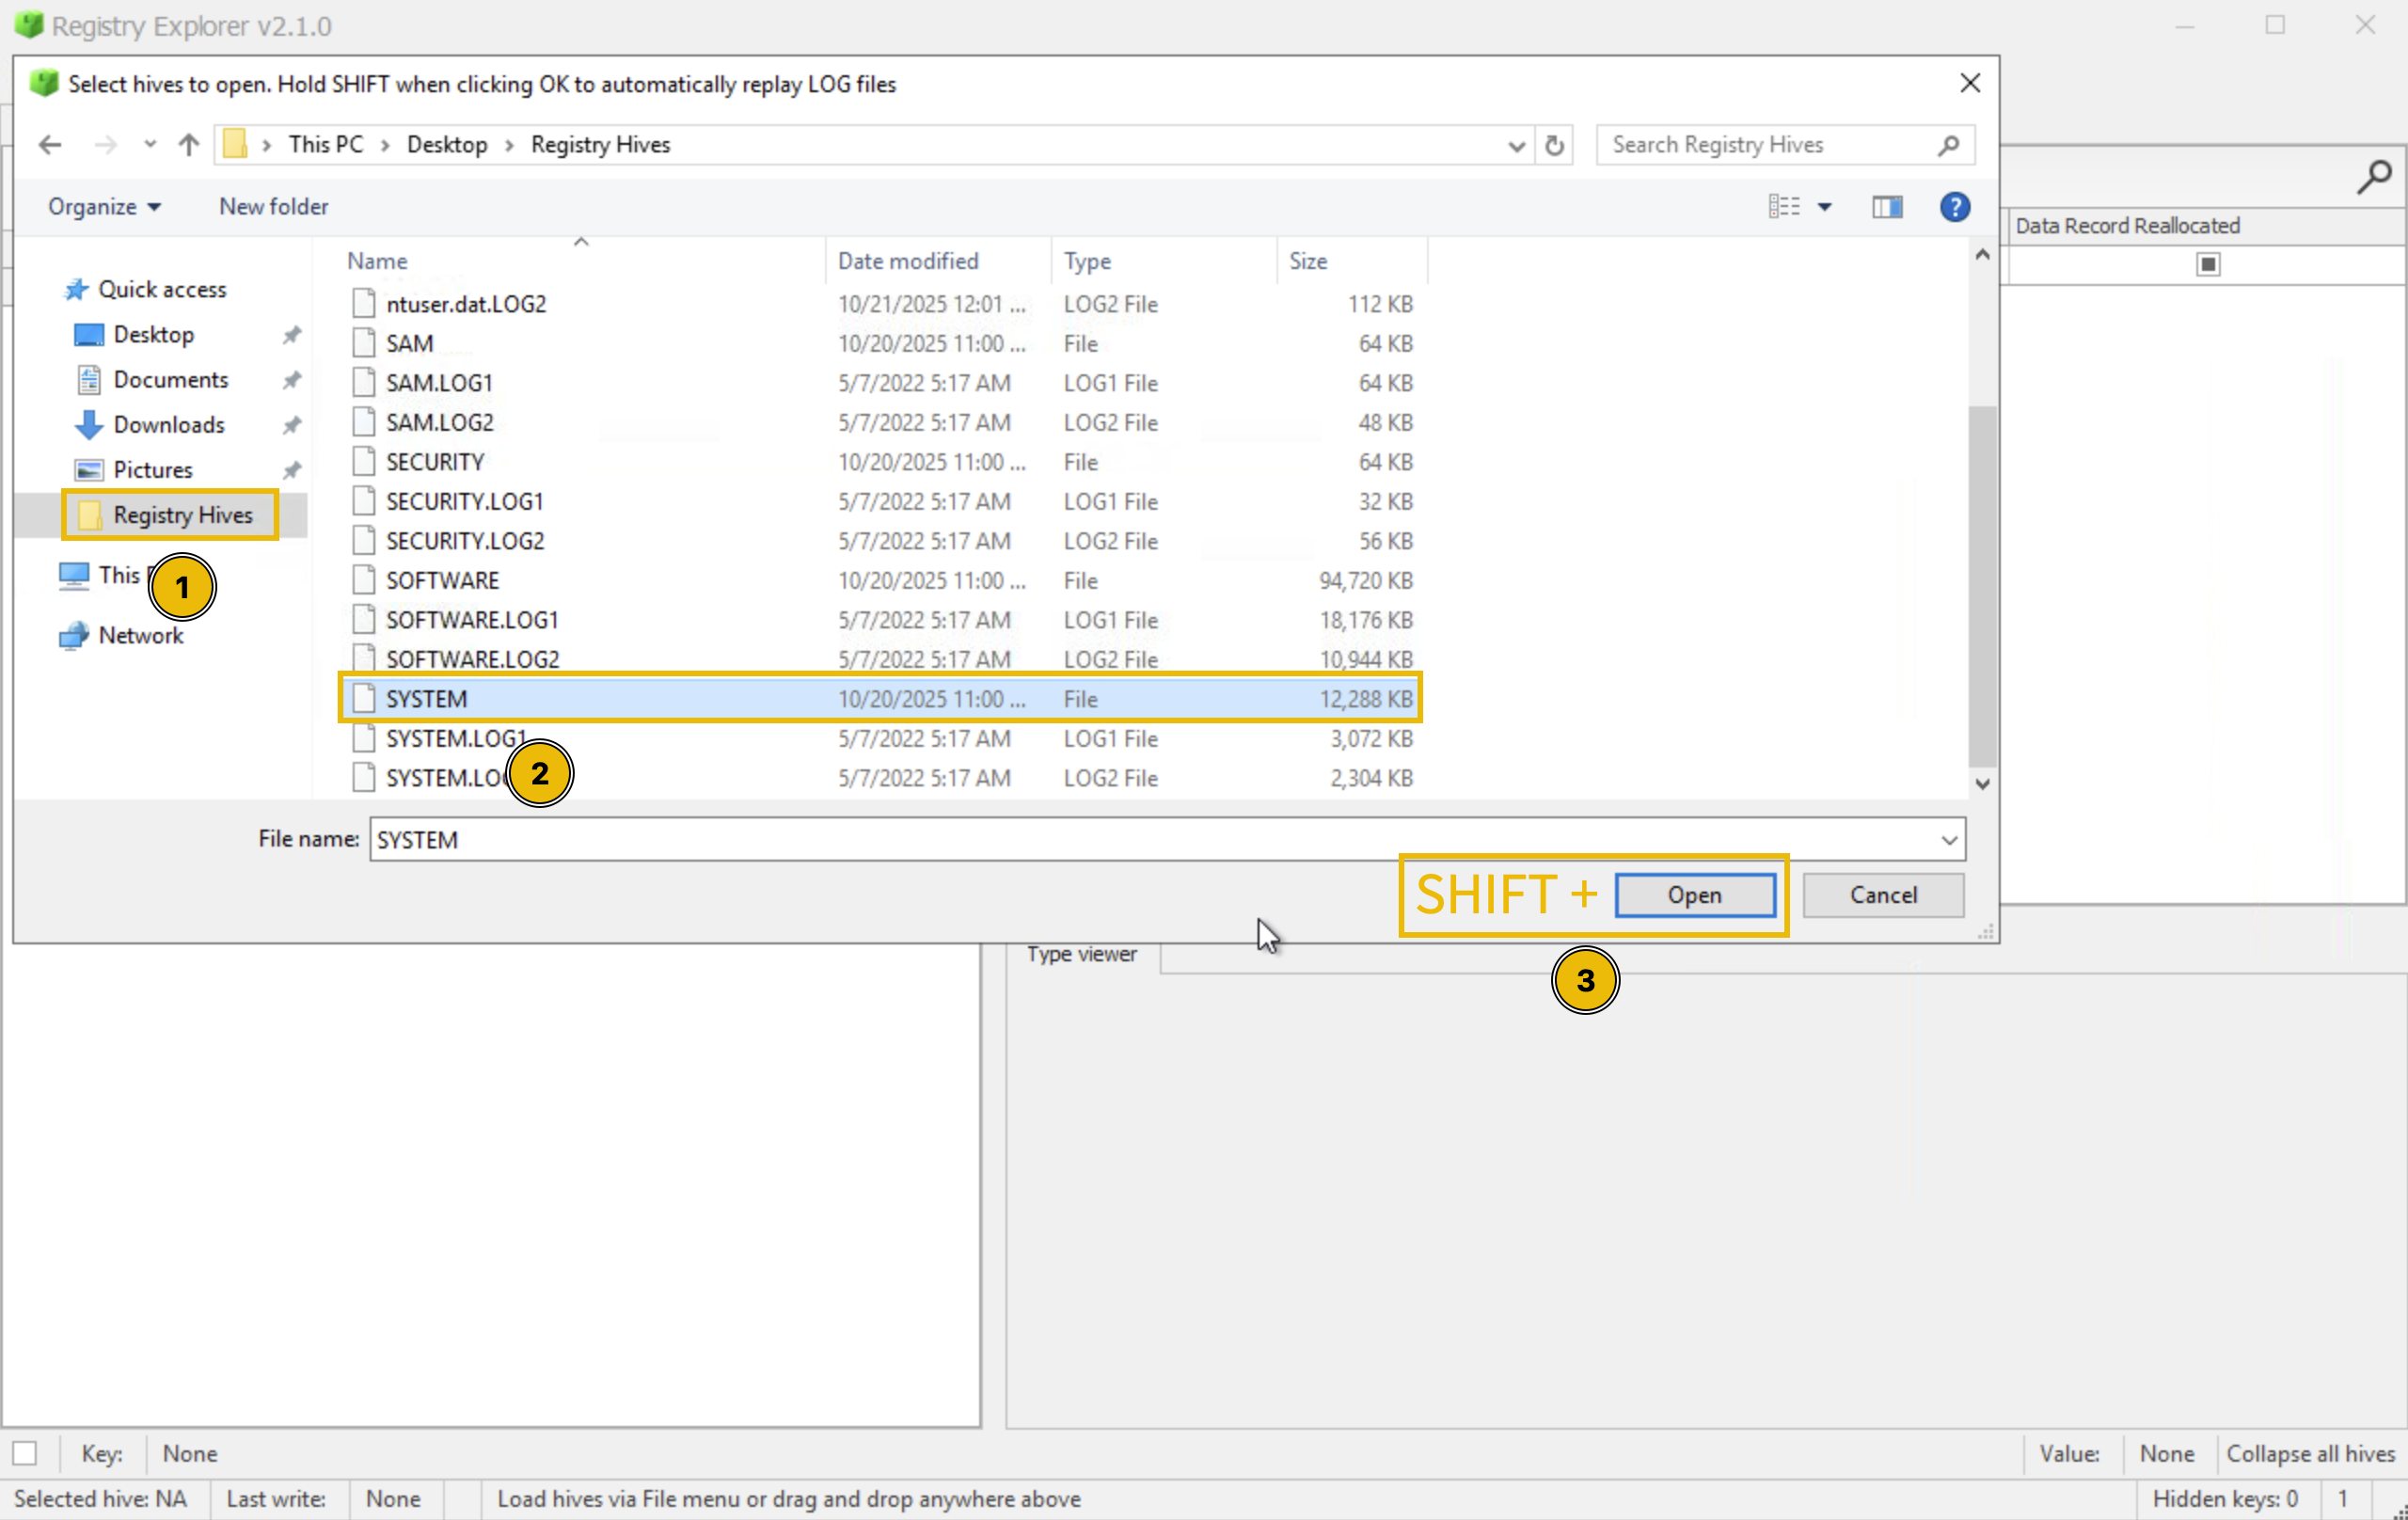
Task: Click the help icon in the file dialog
Action: pos(1954,207)
